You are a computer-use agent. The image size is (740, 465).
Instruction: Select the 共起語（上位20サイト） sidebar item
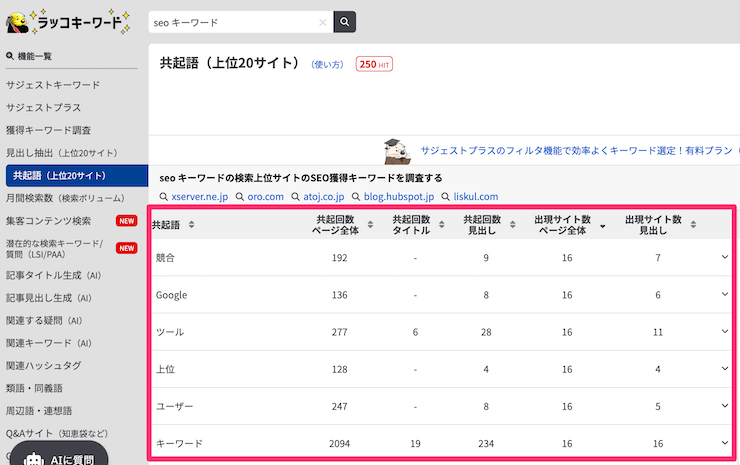(x=77, y=176)
